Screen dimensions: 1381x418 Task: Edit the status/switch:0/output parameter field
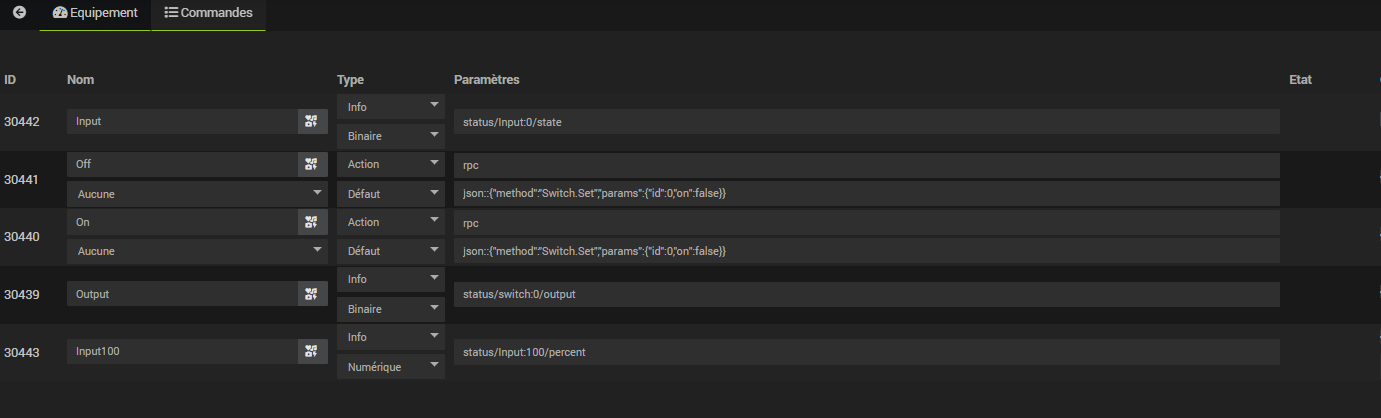click(x=866, y=294)
